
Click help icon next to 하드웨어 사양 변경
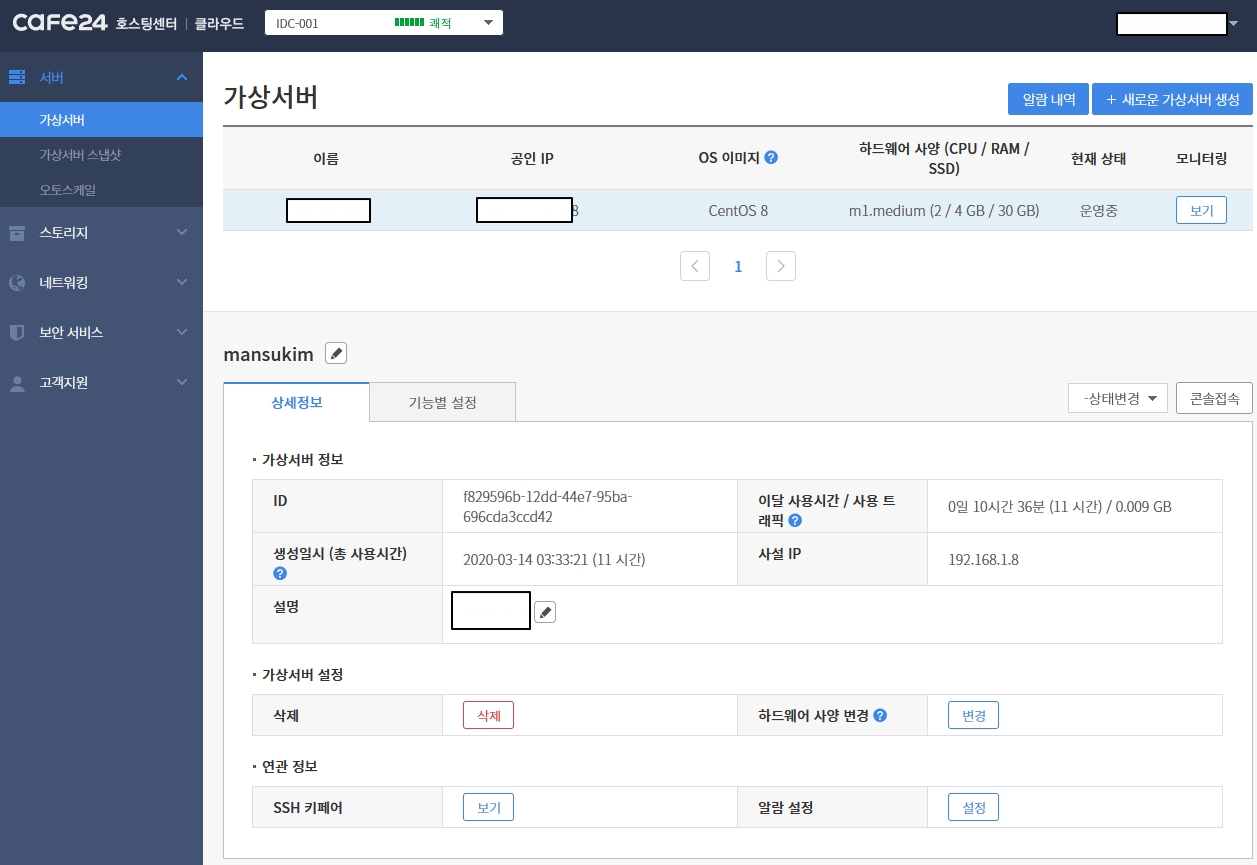click(x=880, y=716)
